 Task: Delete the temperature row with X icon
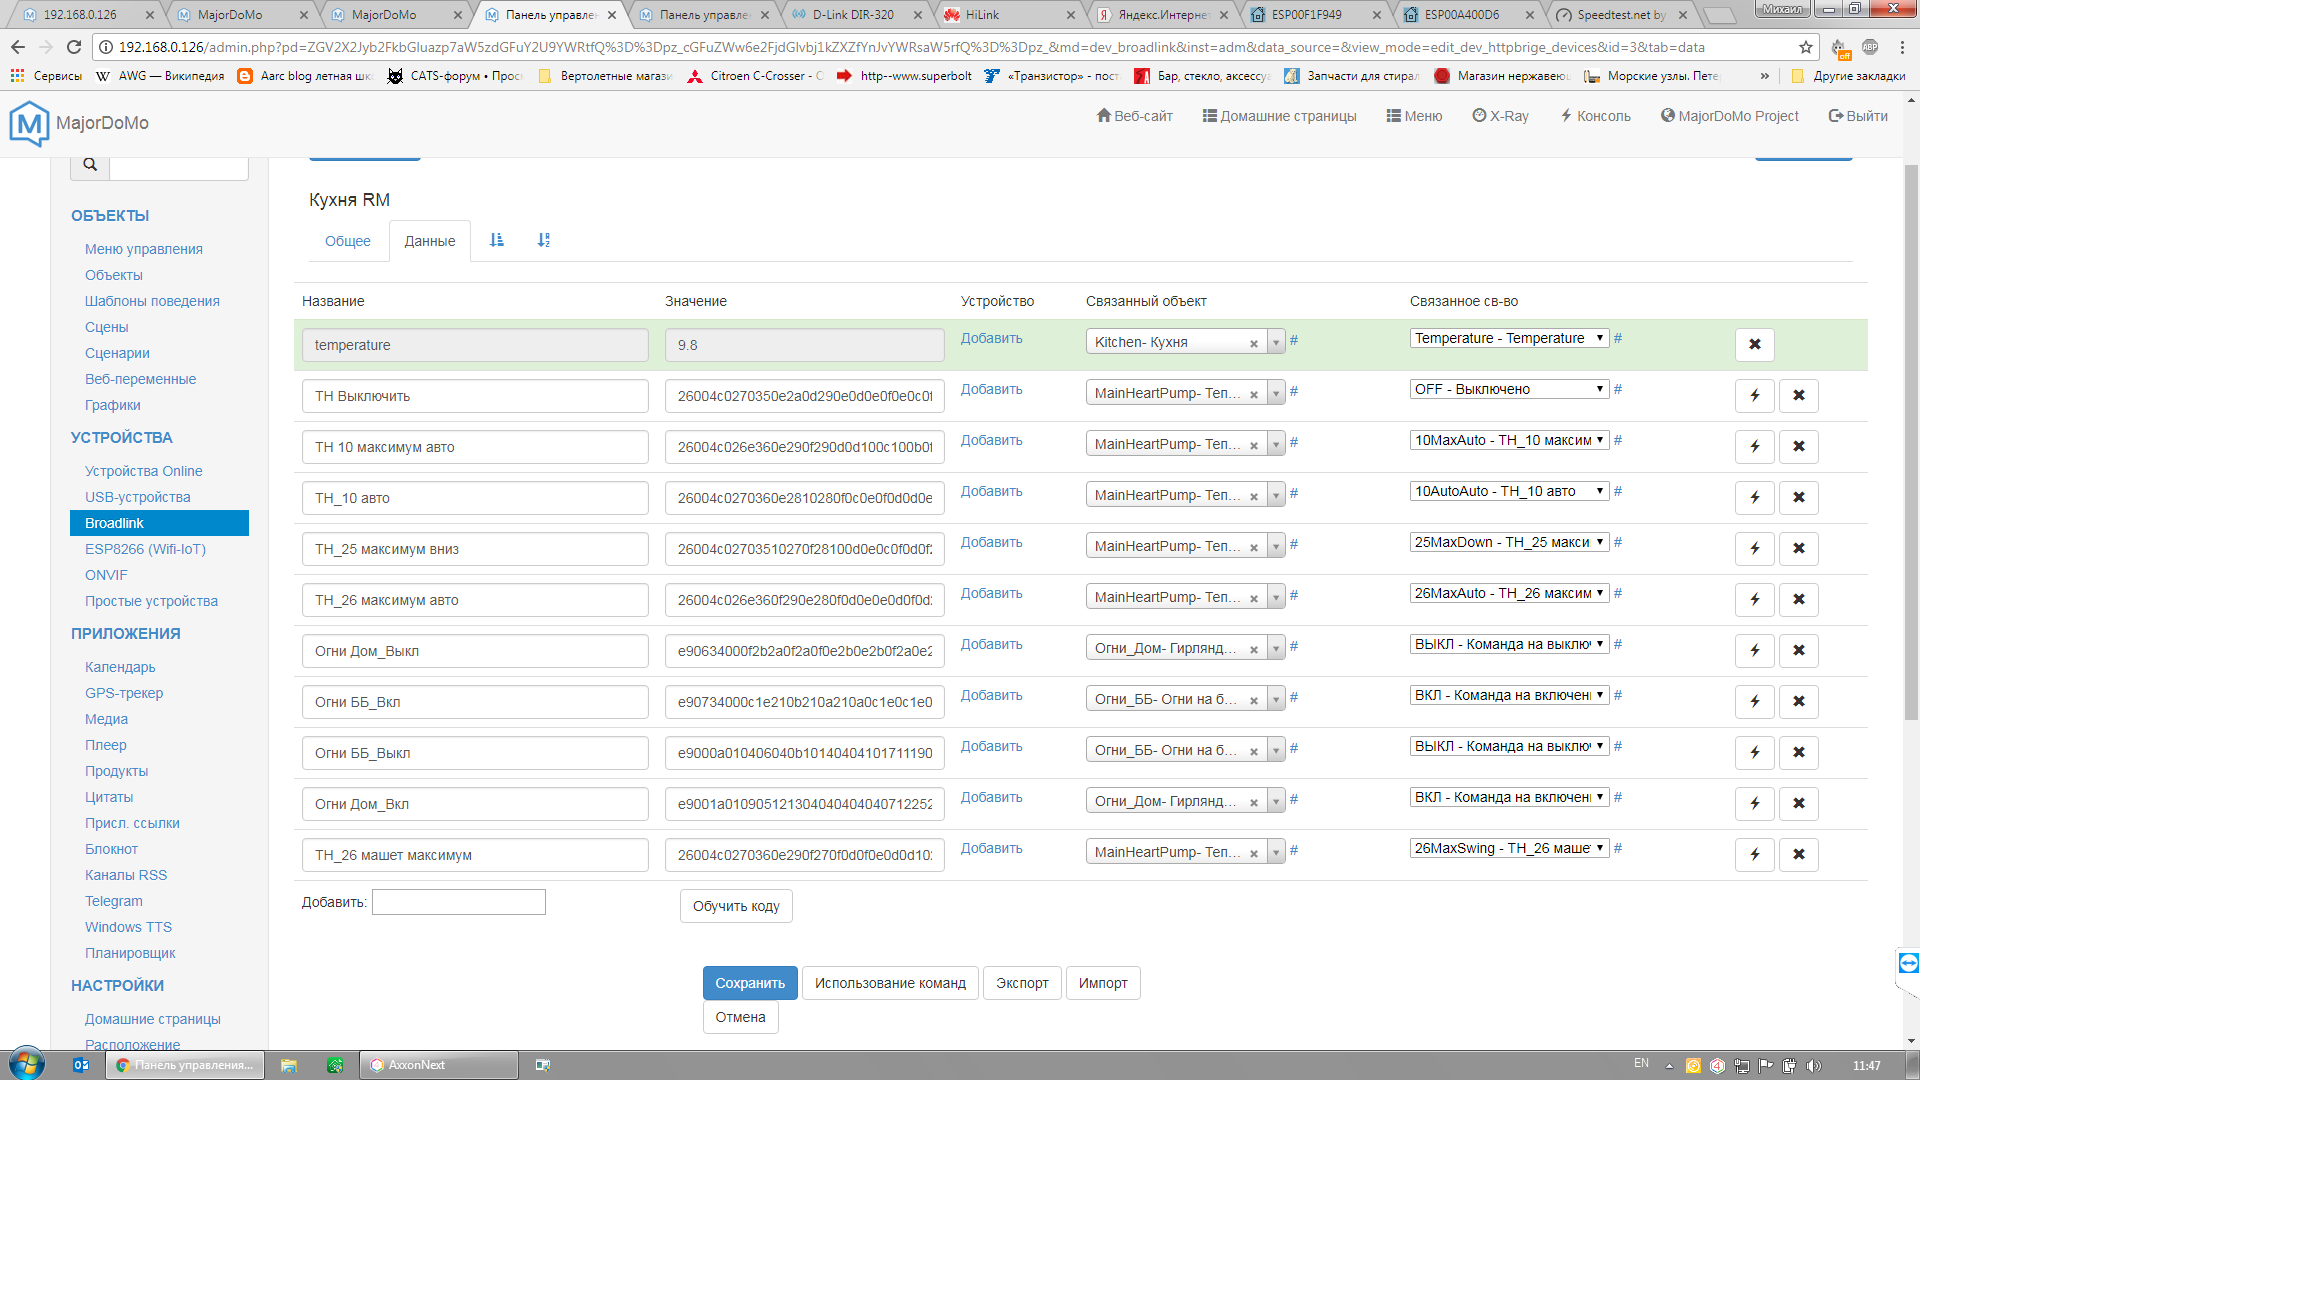click(1754, 344)
